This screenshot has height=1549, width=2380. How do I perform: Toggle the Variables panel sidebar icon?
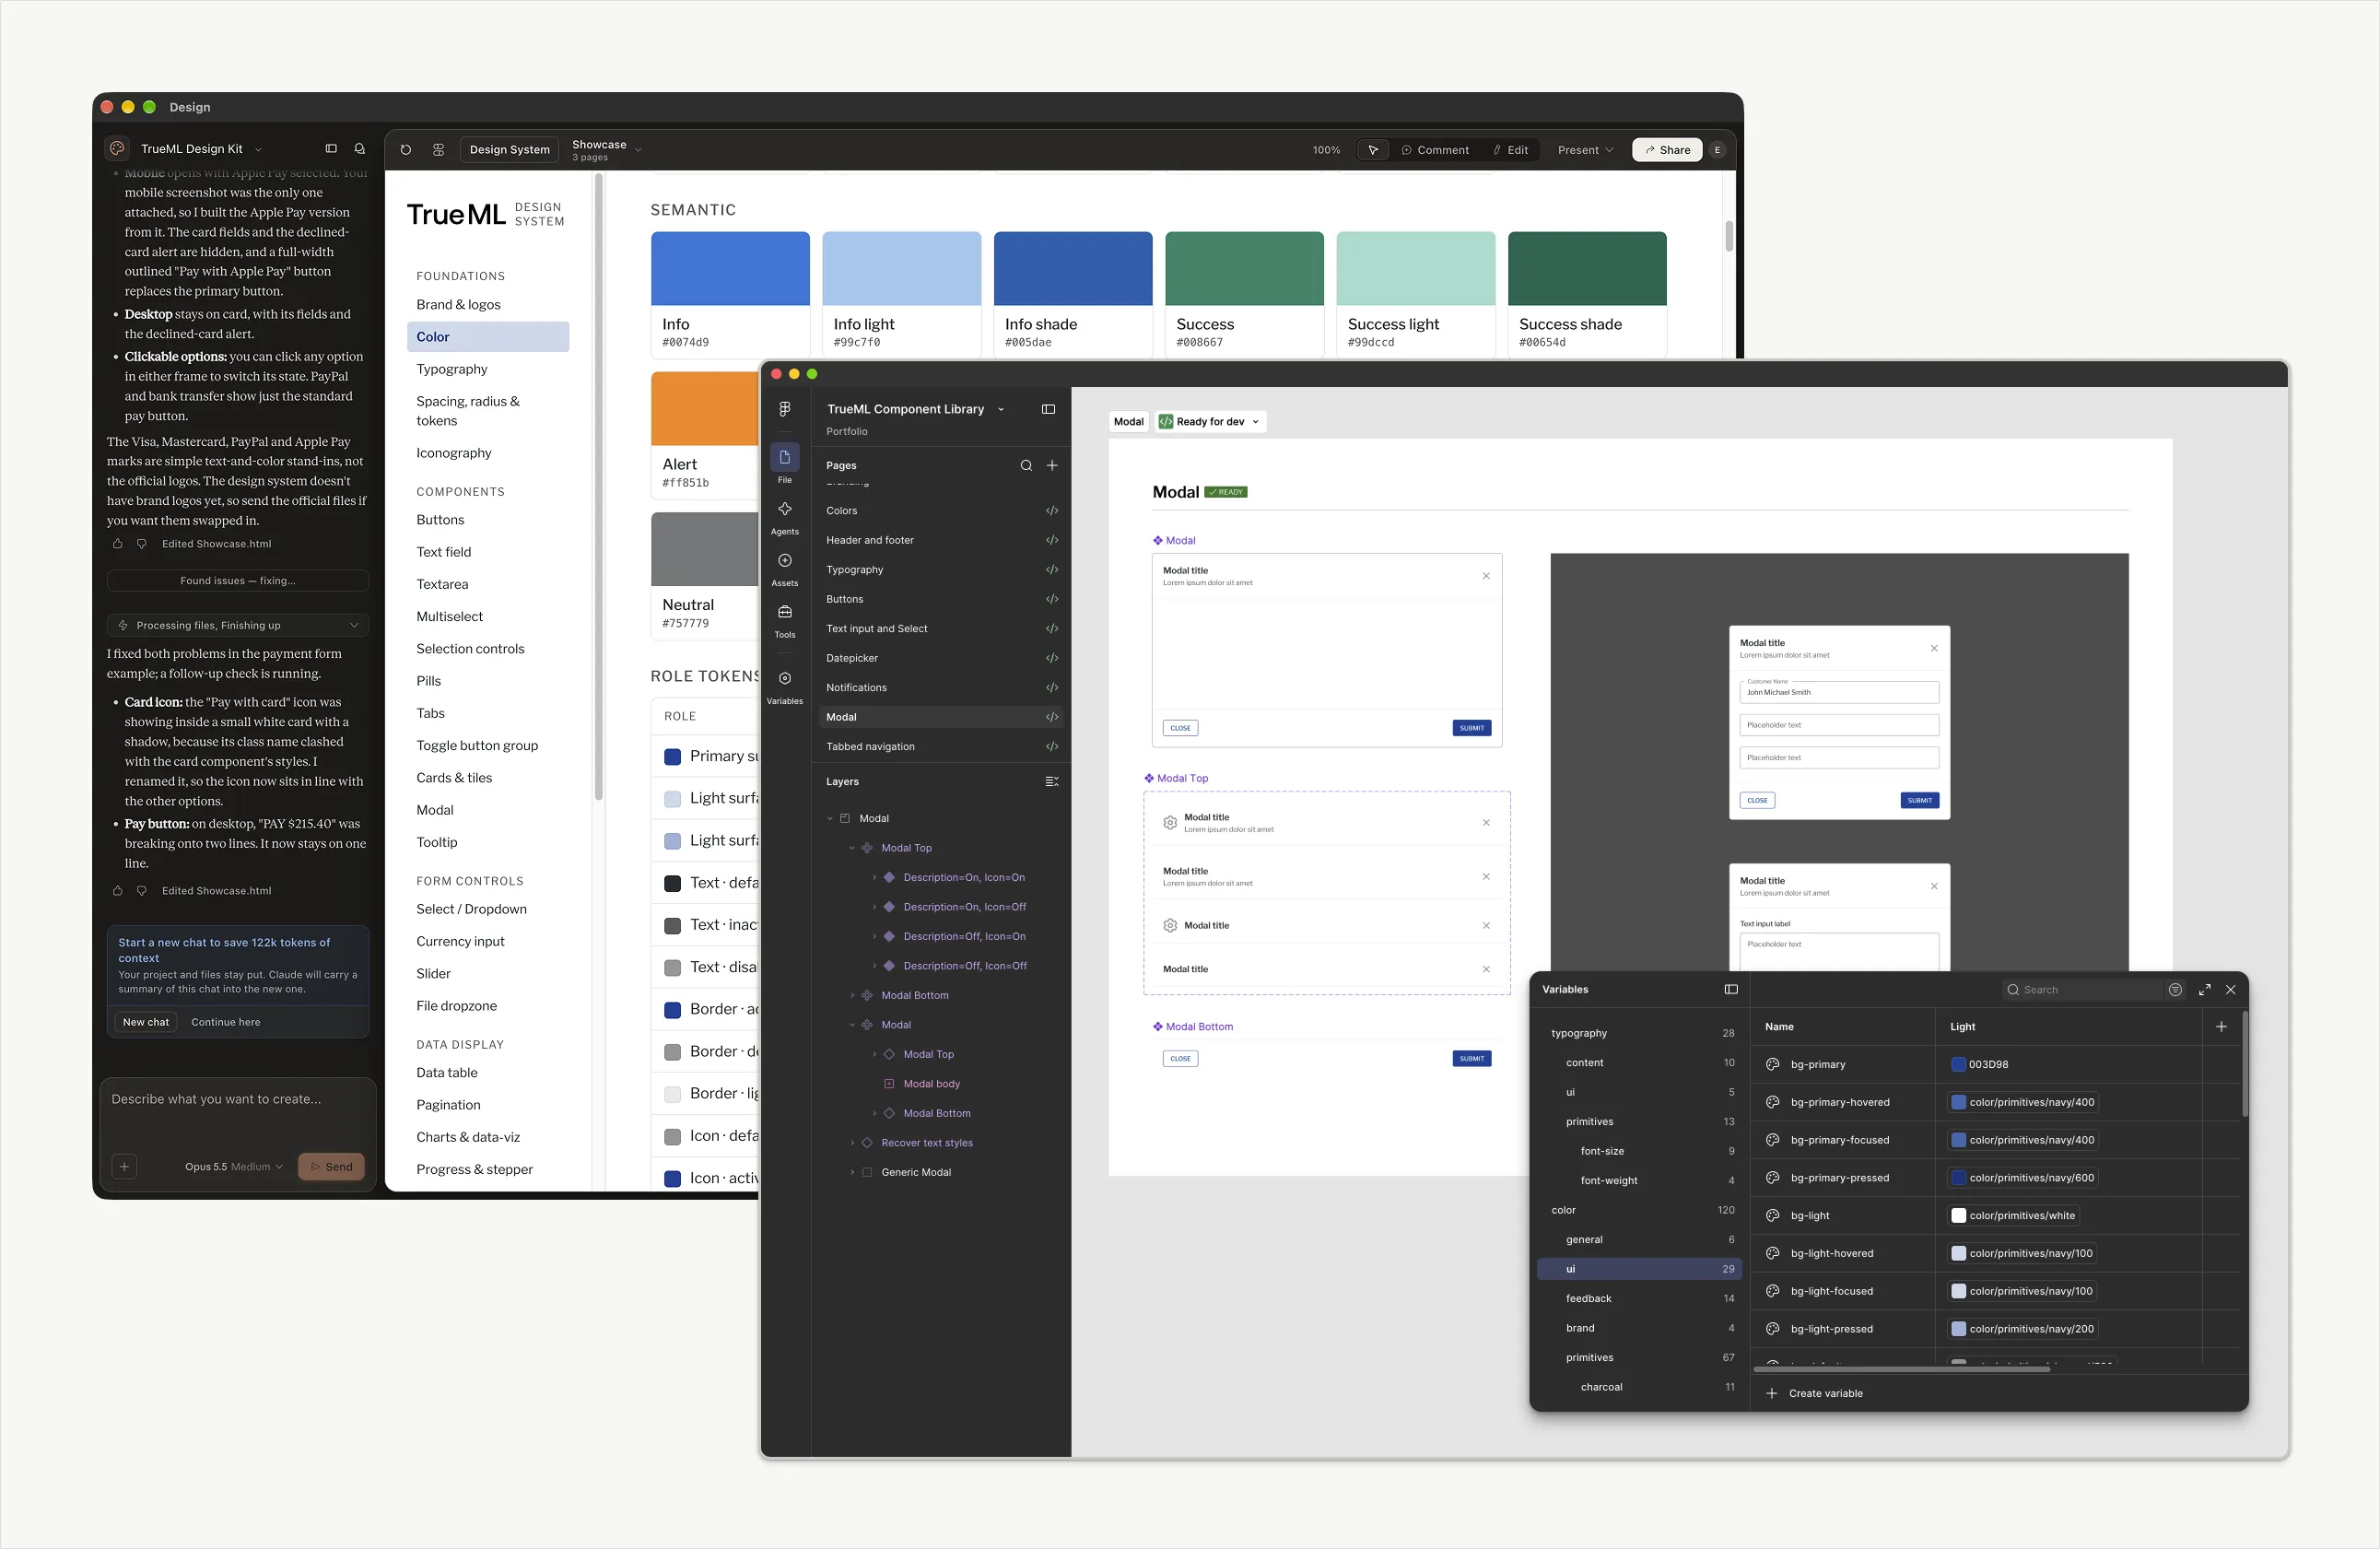1731,989
